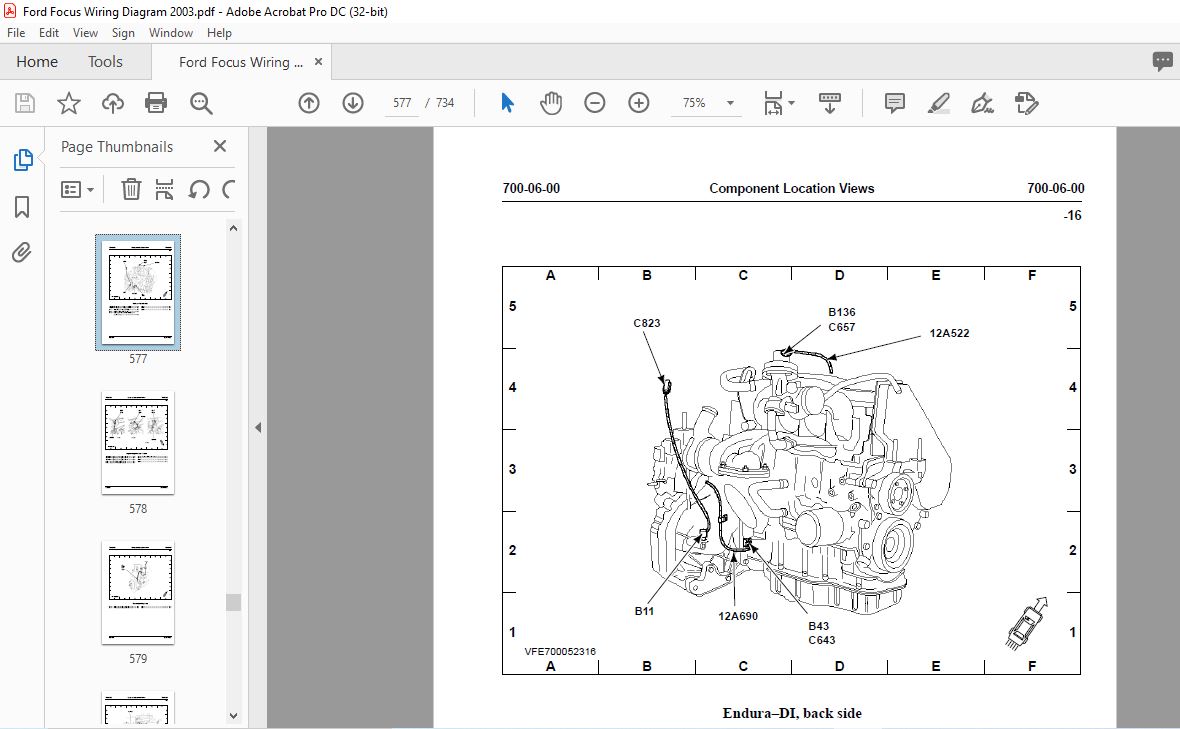Click the 'Component Location Views' heading
Viewport: 1180px width, 729px height.
pyautogui.click(x=792, y=189)
